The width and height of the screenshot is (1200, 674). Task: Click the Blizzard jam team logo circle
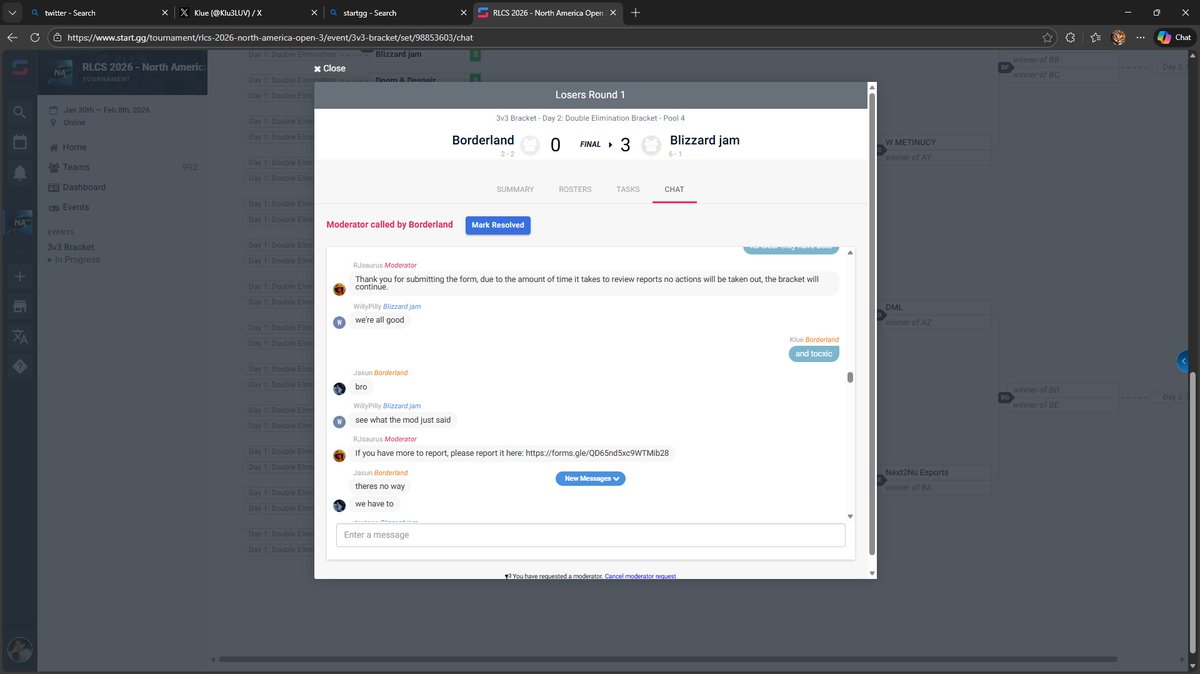(x=651, y=145)
